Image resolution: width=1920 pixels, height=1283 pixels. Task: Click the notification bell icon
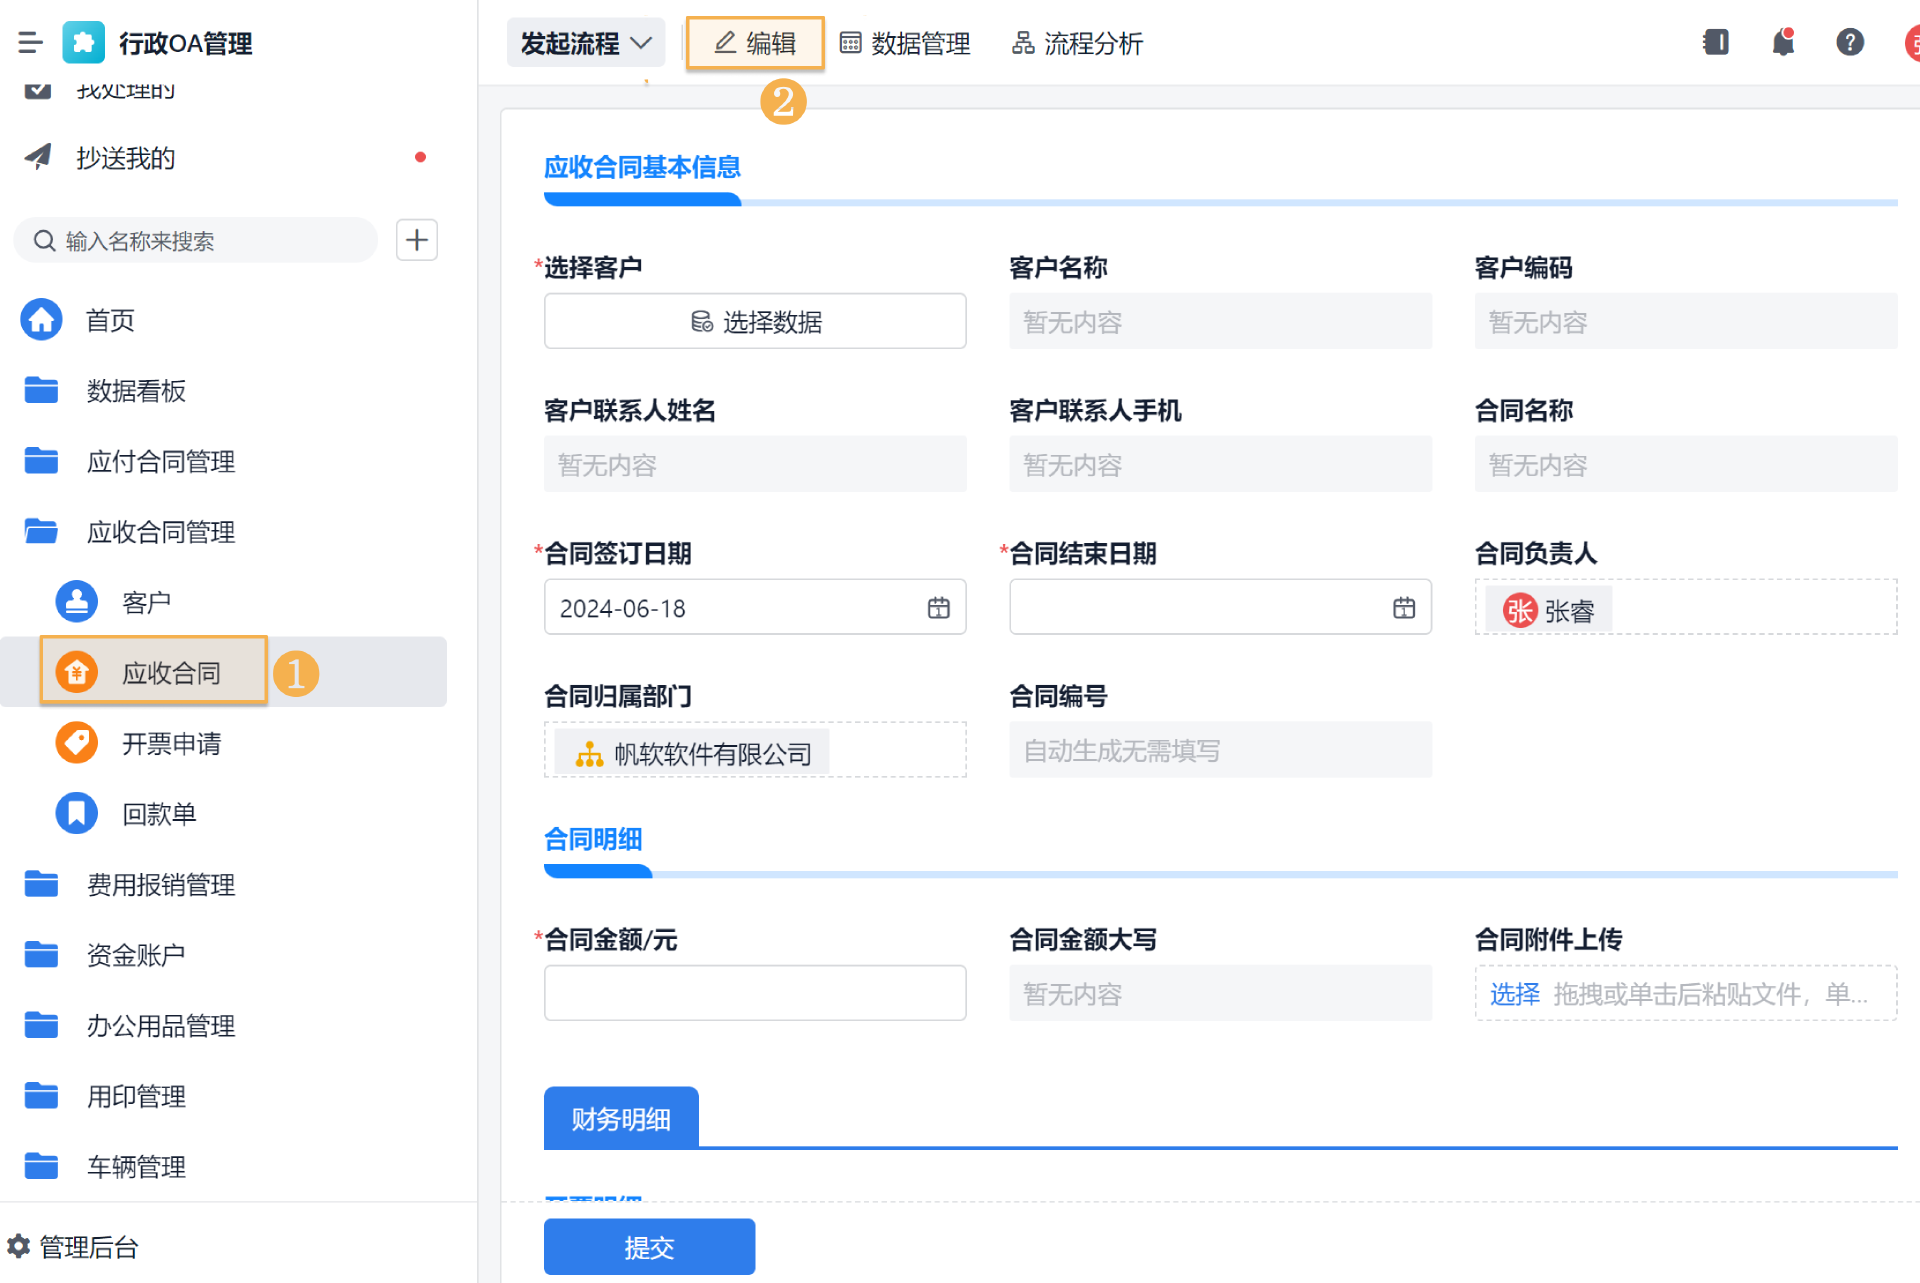point(1783,42)
